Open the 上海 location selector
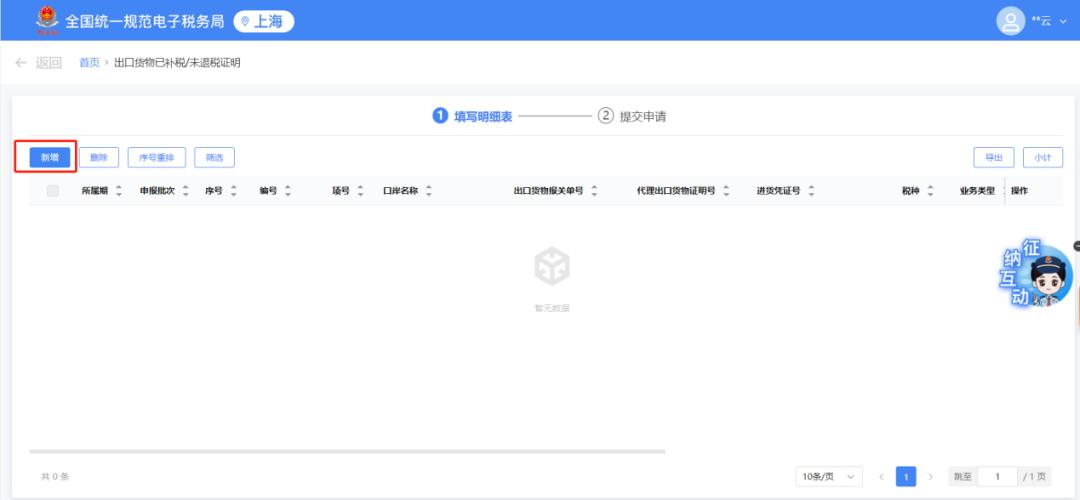 [264, 21]
